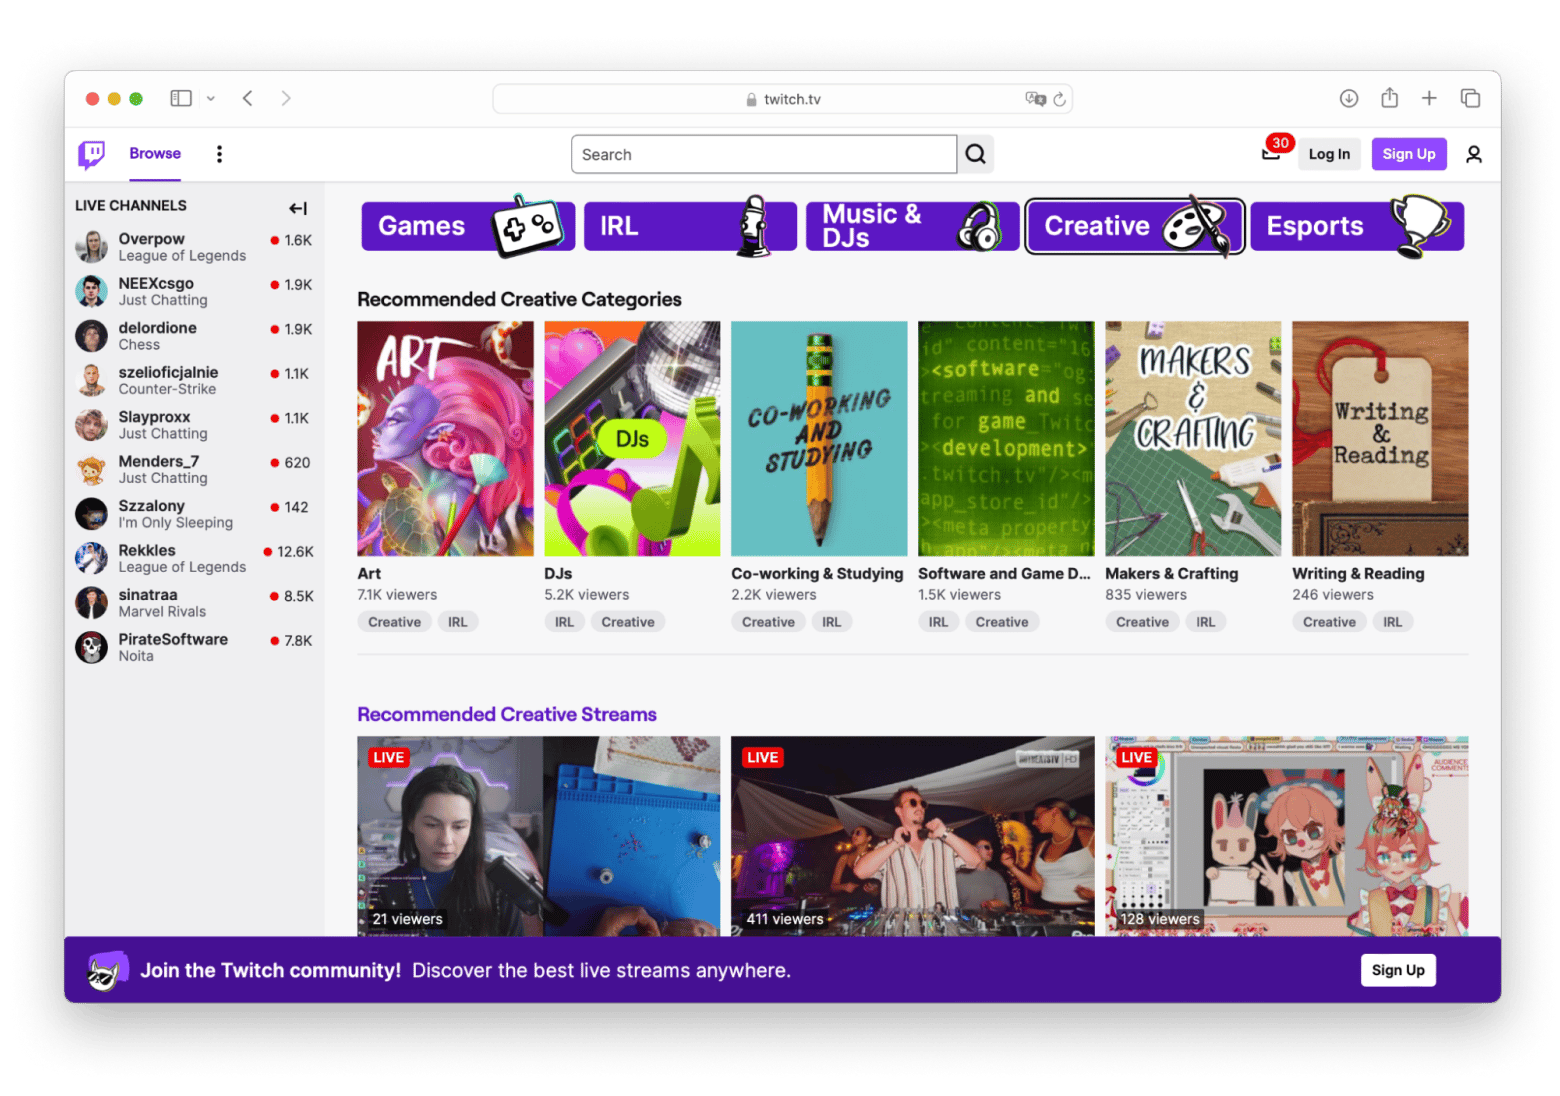Image resolution: width=1560 pixels, height=1096 pixels.
Task: Switch to the IRL category tab
Action: coord(690,226)
